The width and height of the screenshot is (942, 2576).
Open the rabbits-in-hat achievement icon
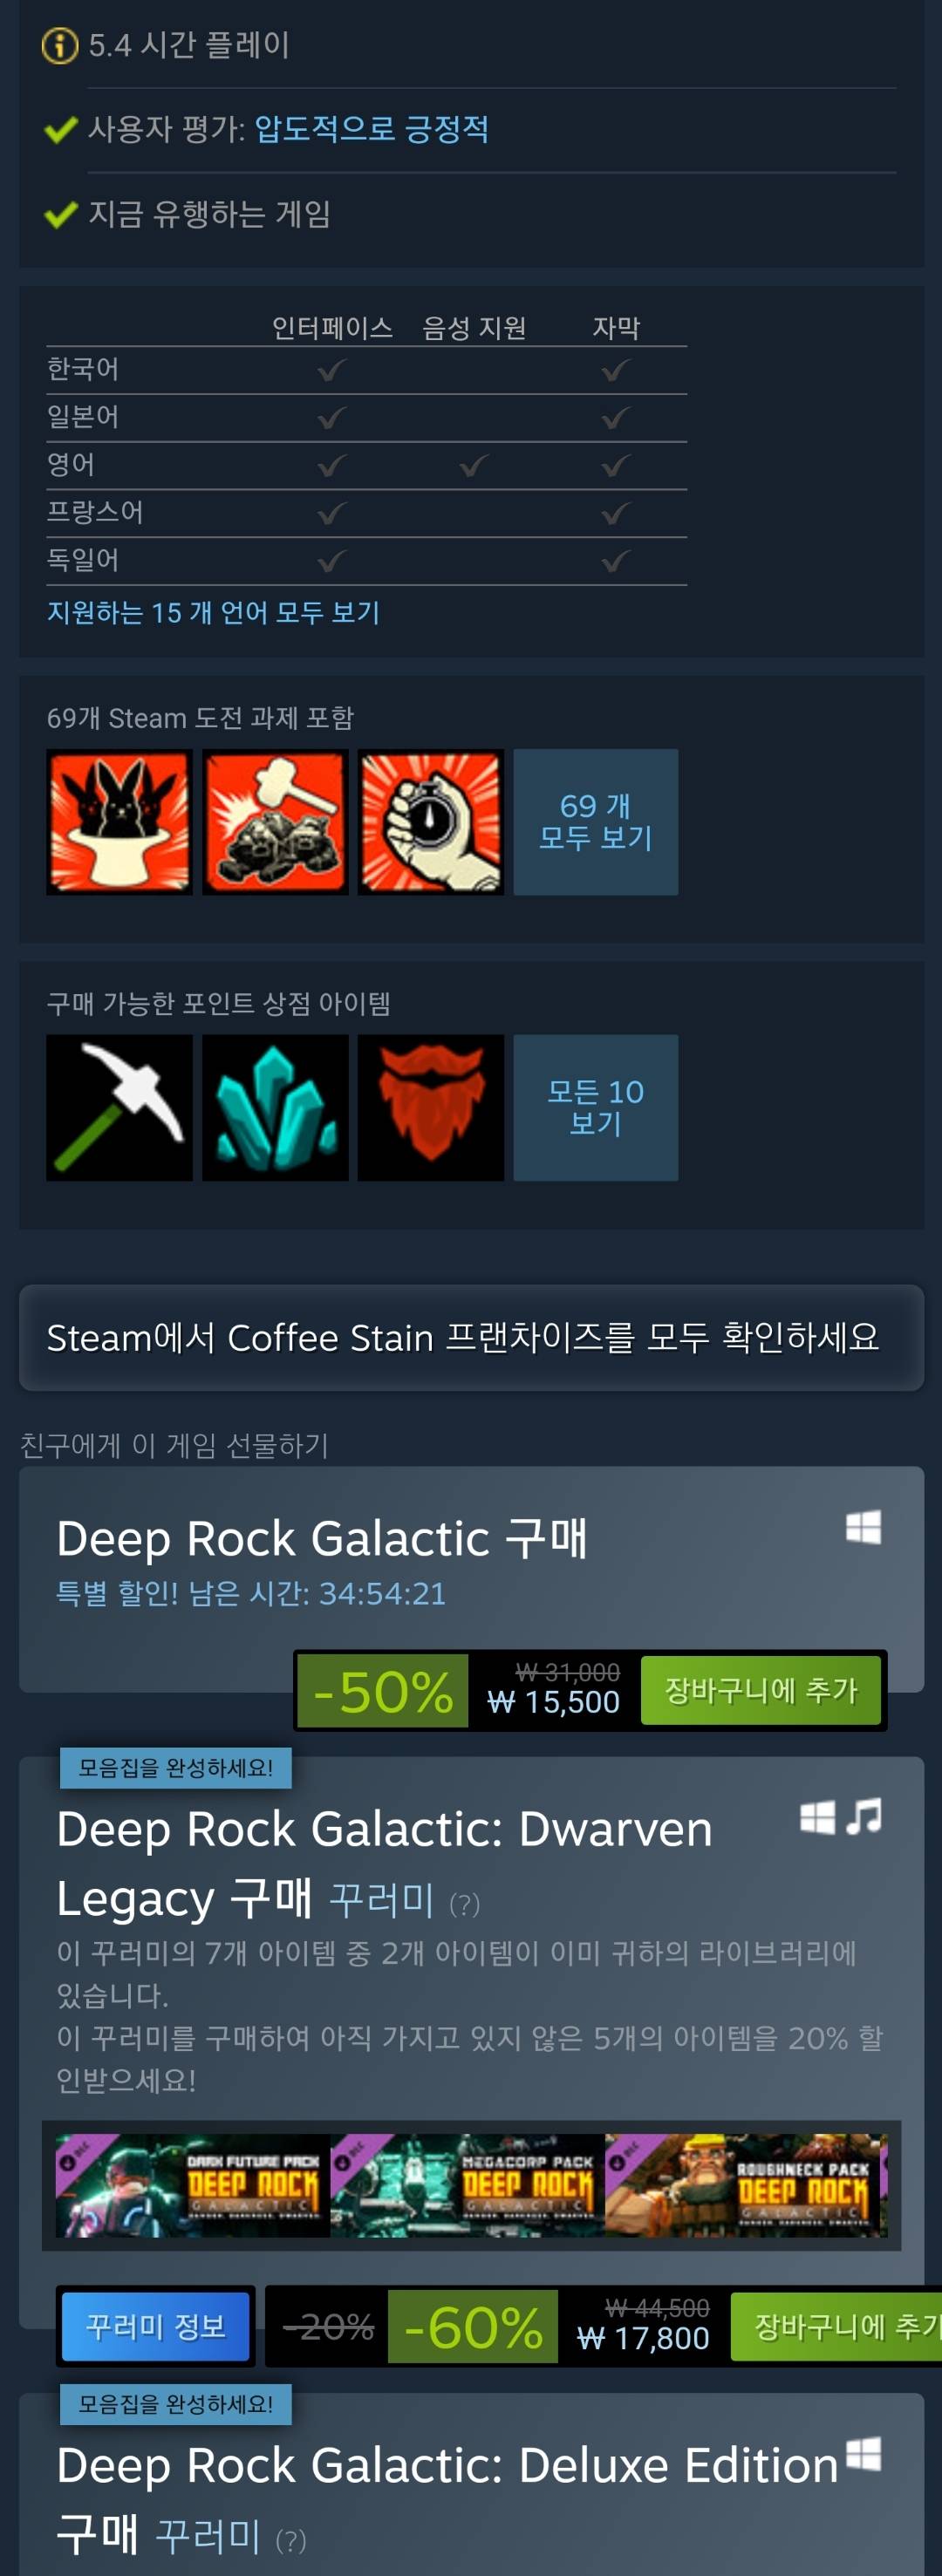point(119,821)
